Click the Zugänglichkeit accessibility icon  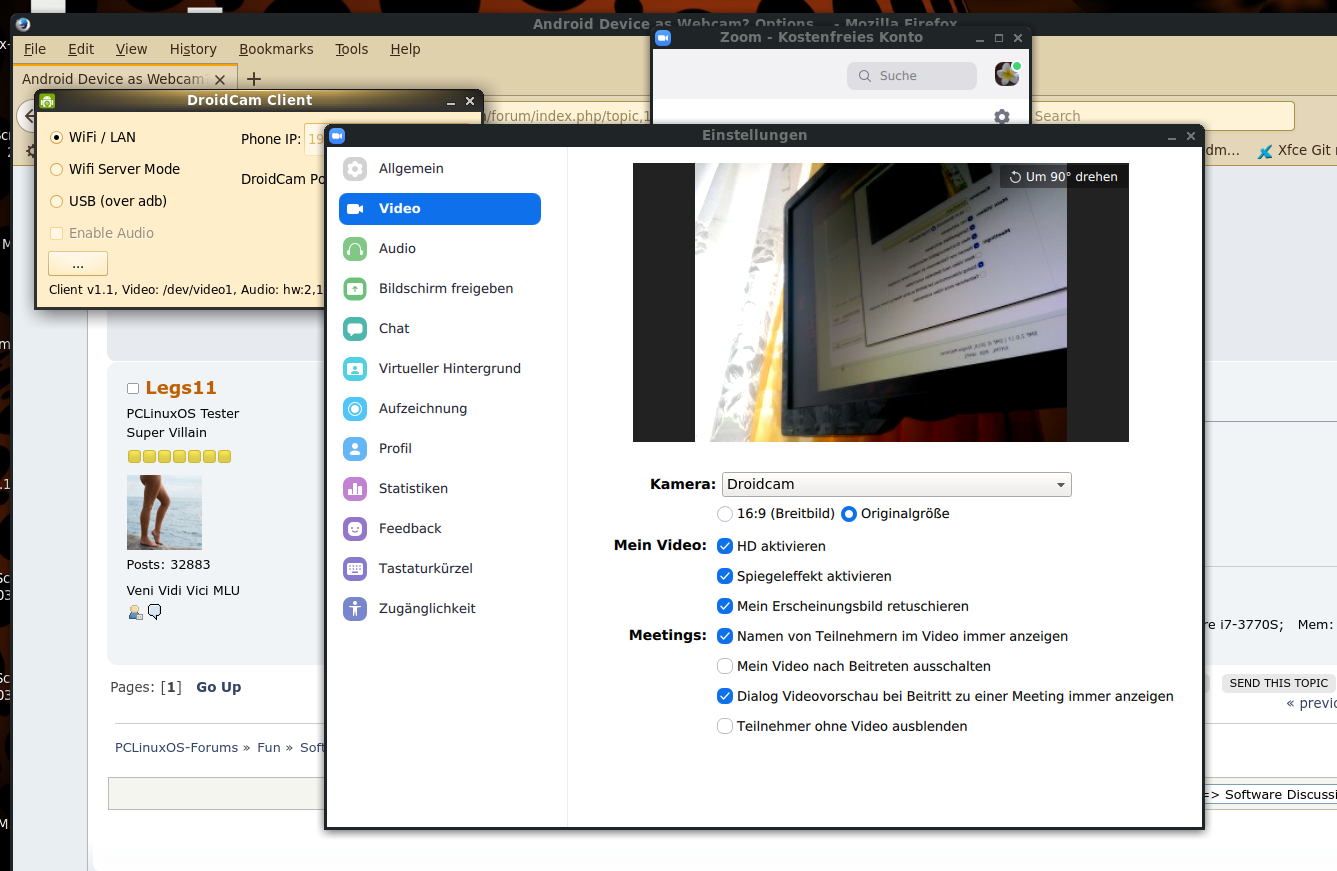(355, 609)
